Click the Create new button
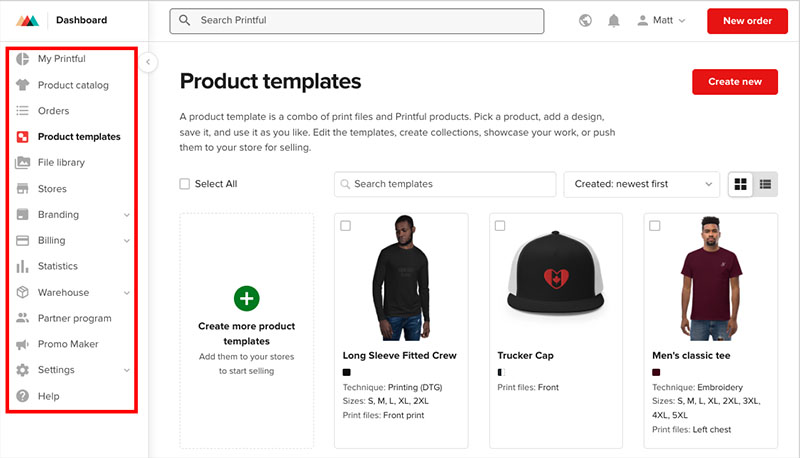The image size is (800, 458). point(735,82)
